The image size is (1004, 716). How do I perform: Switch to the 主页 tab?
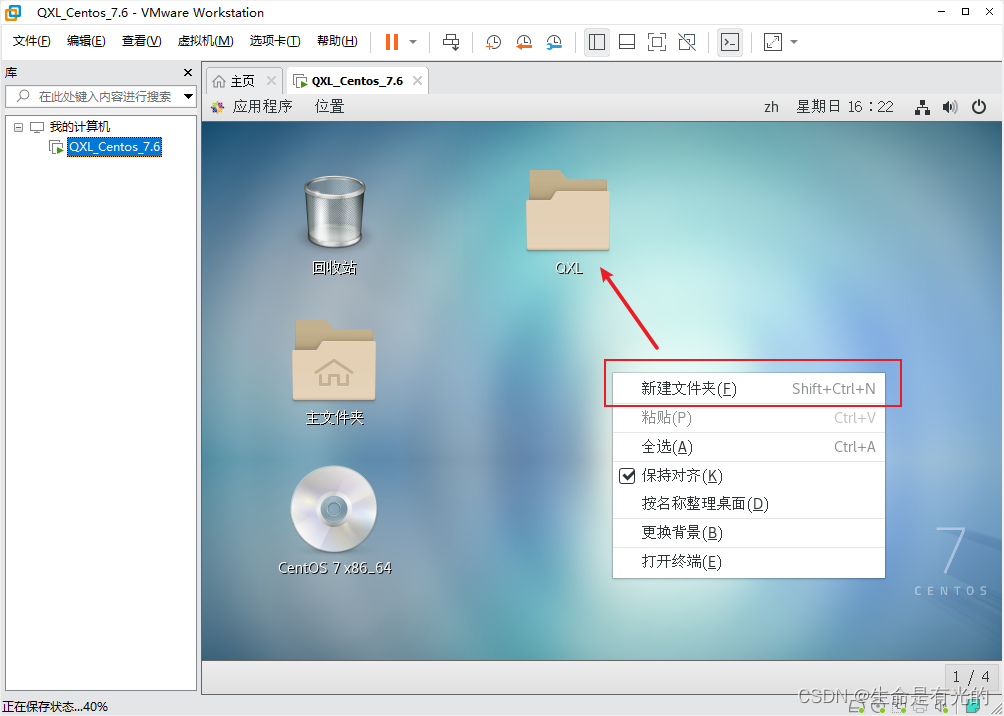coord(243,81)
